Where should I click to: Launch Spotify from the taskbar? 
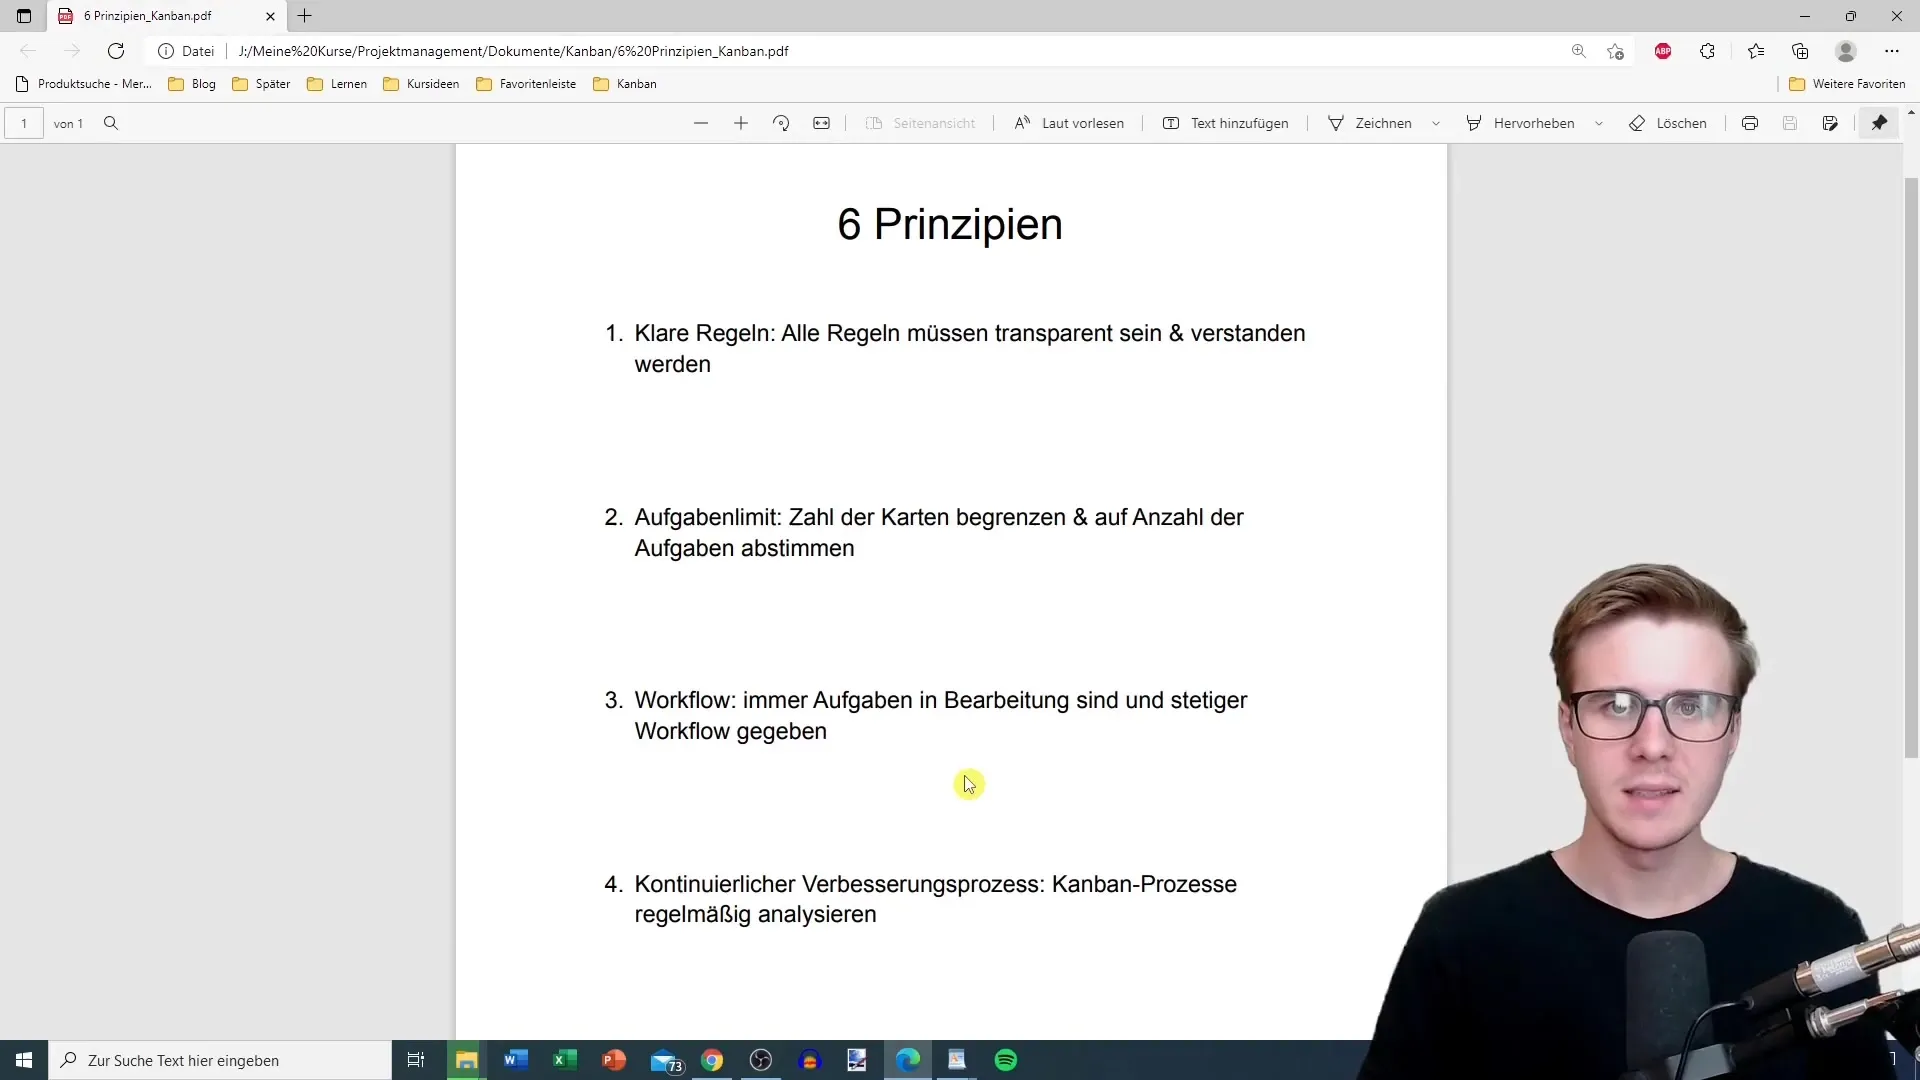1006,1060
